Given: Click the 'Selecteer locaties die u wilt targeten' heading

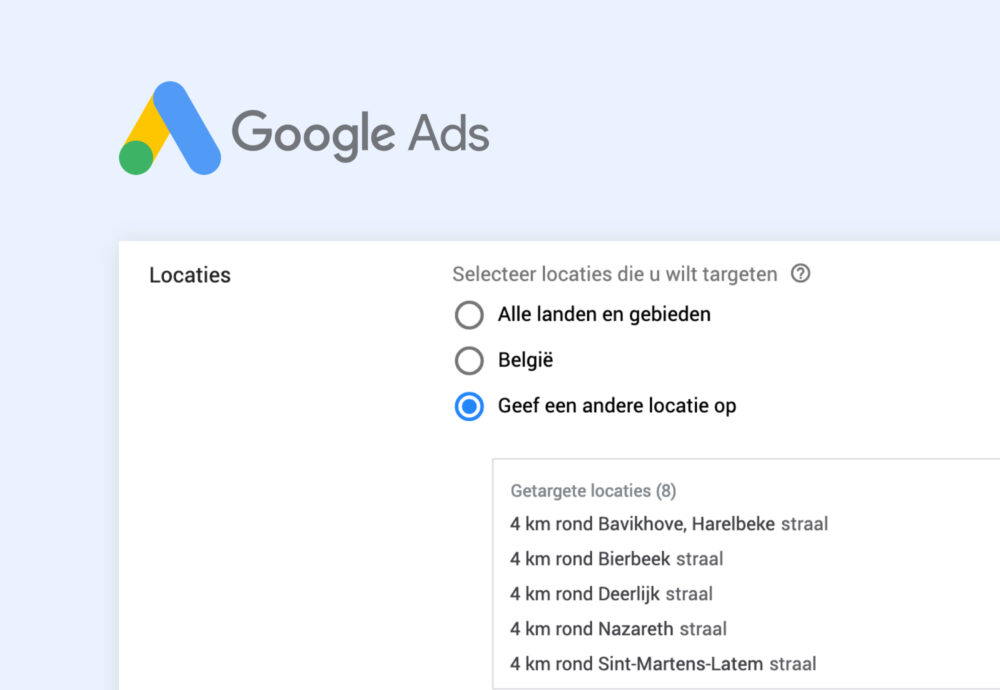Looking at the screenshot, I should pos(614,274).
